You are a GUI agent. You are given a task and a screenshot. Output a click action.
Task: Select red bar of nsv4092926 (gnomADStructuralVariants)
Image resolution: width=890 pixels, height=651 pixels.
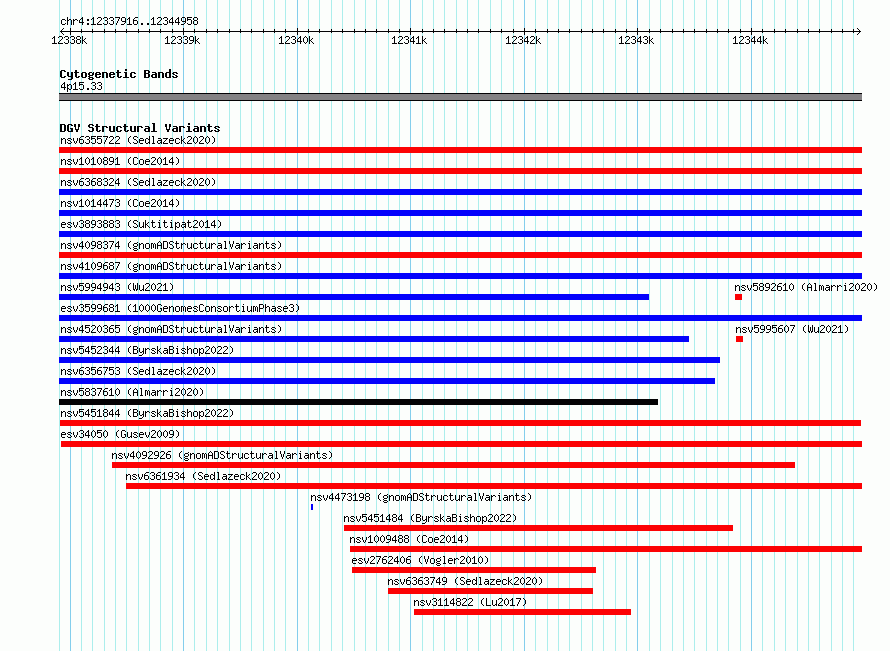click(x=454, y=465)
